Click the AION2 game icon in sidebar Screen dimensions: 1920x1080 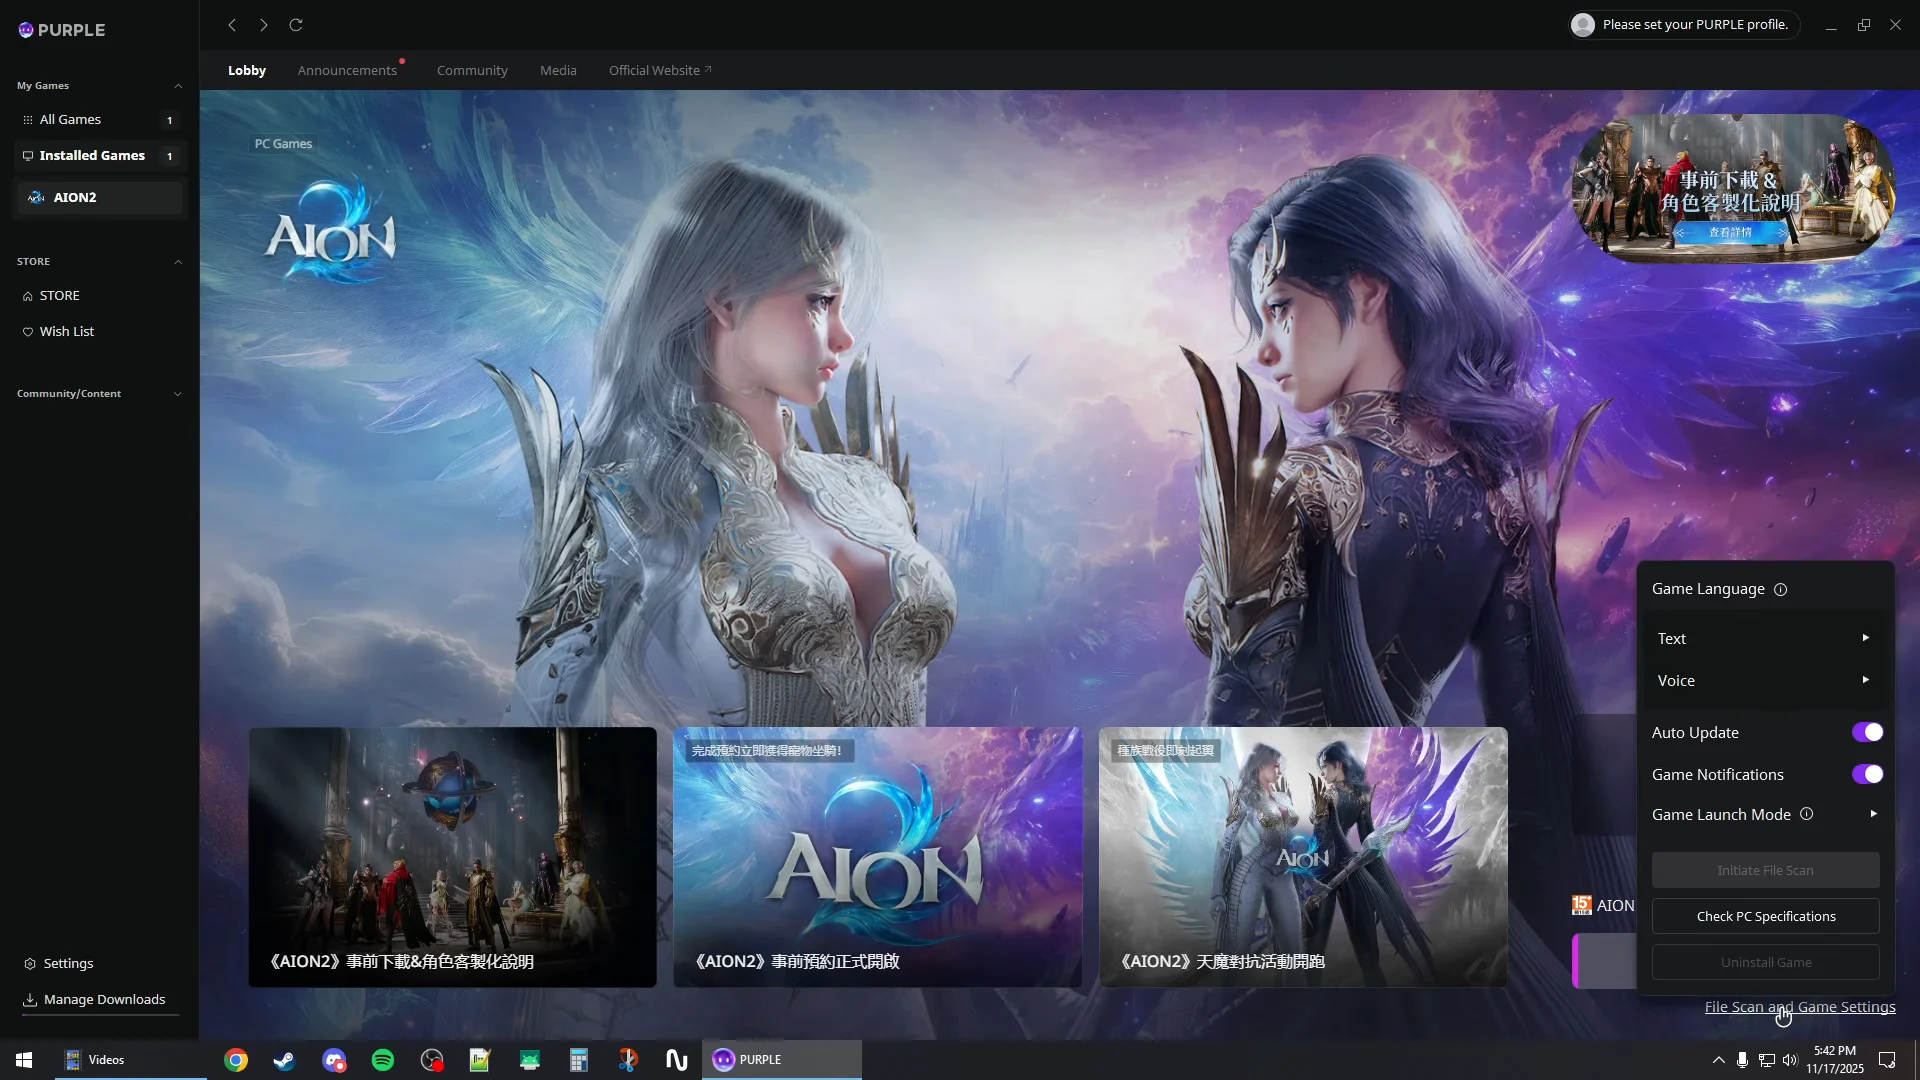(37, 198)
